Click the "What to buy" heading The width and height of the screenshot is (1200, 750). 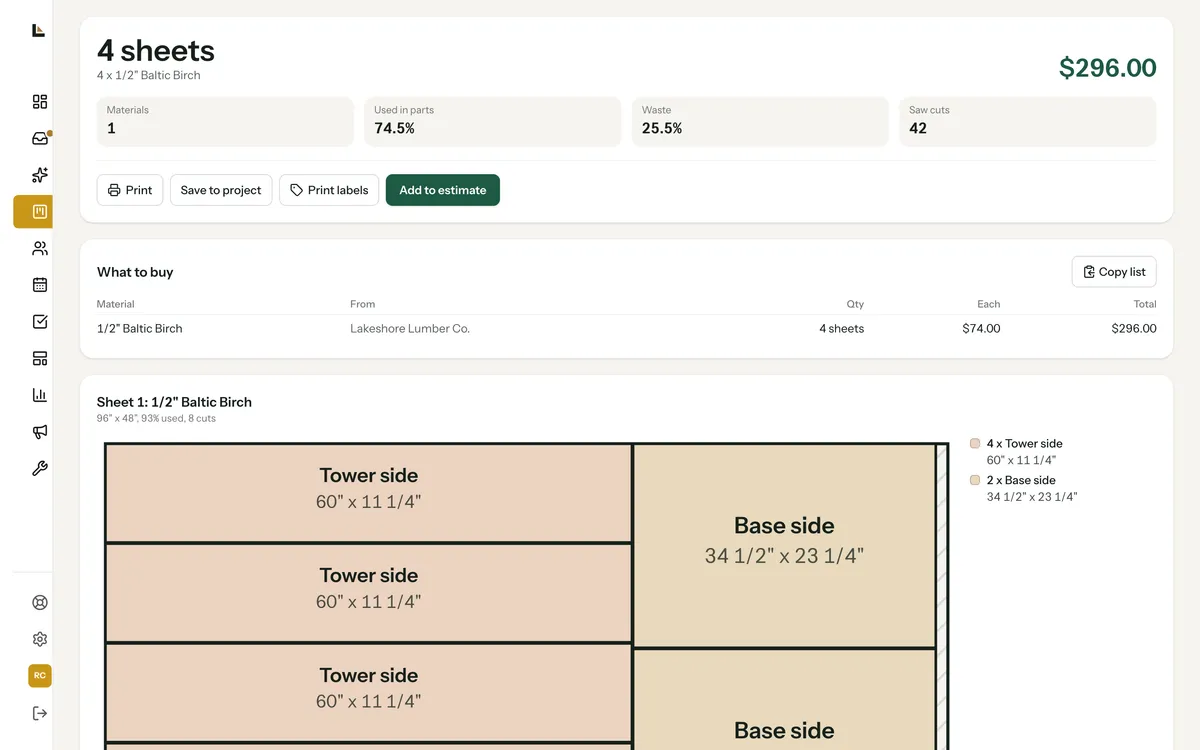(135, 272)
